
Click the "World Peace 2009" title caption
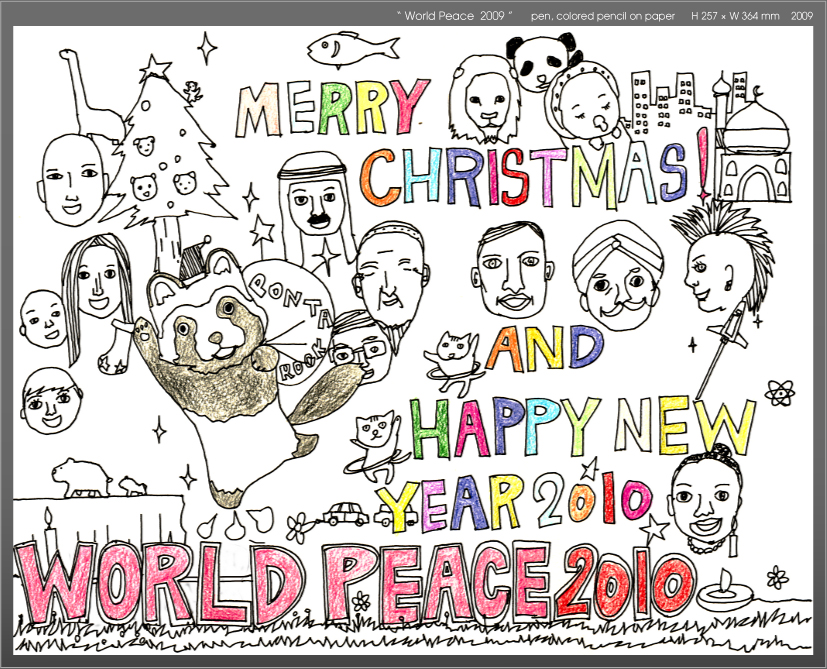[454, 16]
